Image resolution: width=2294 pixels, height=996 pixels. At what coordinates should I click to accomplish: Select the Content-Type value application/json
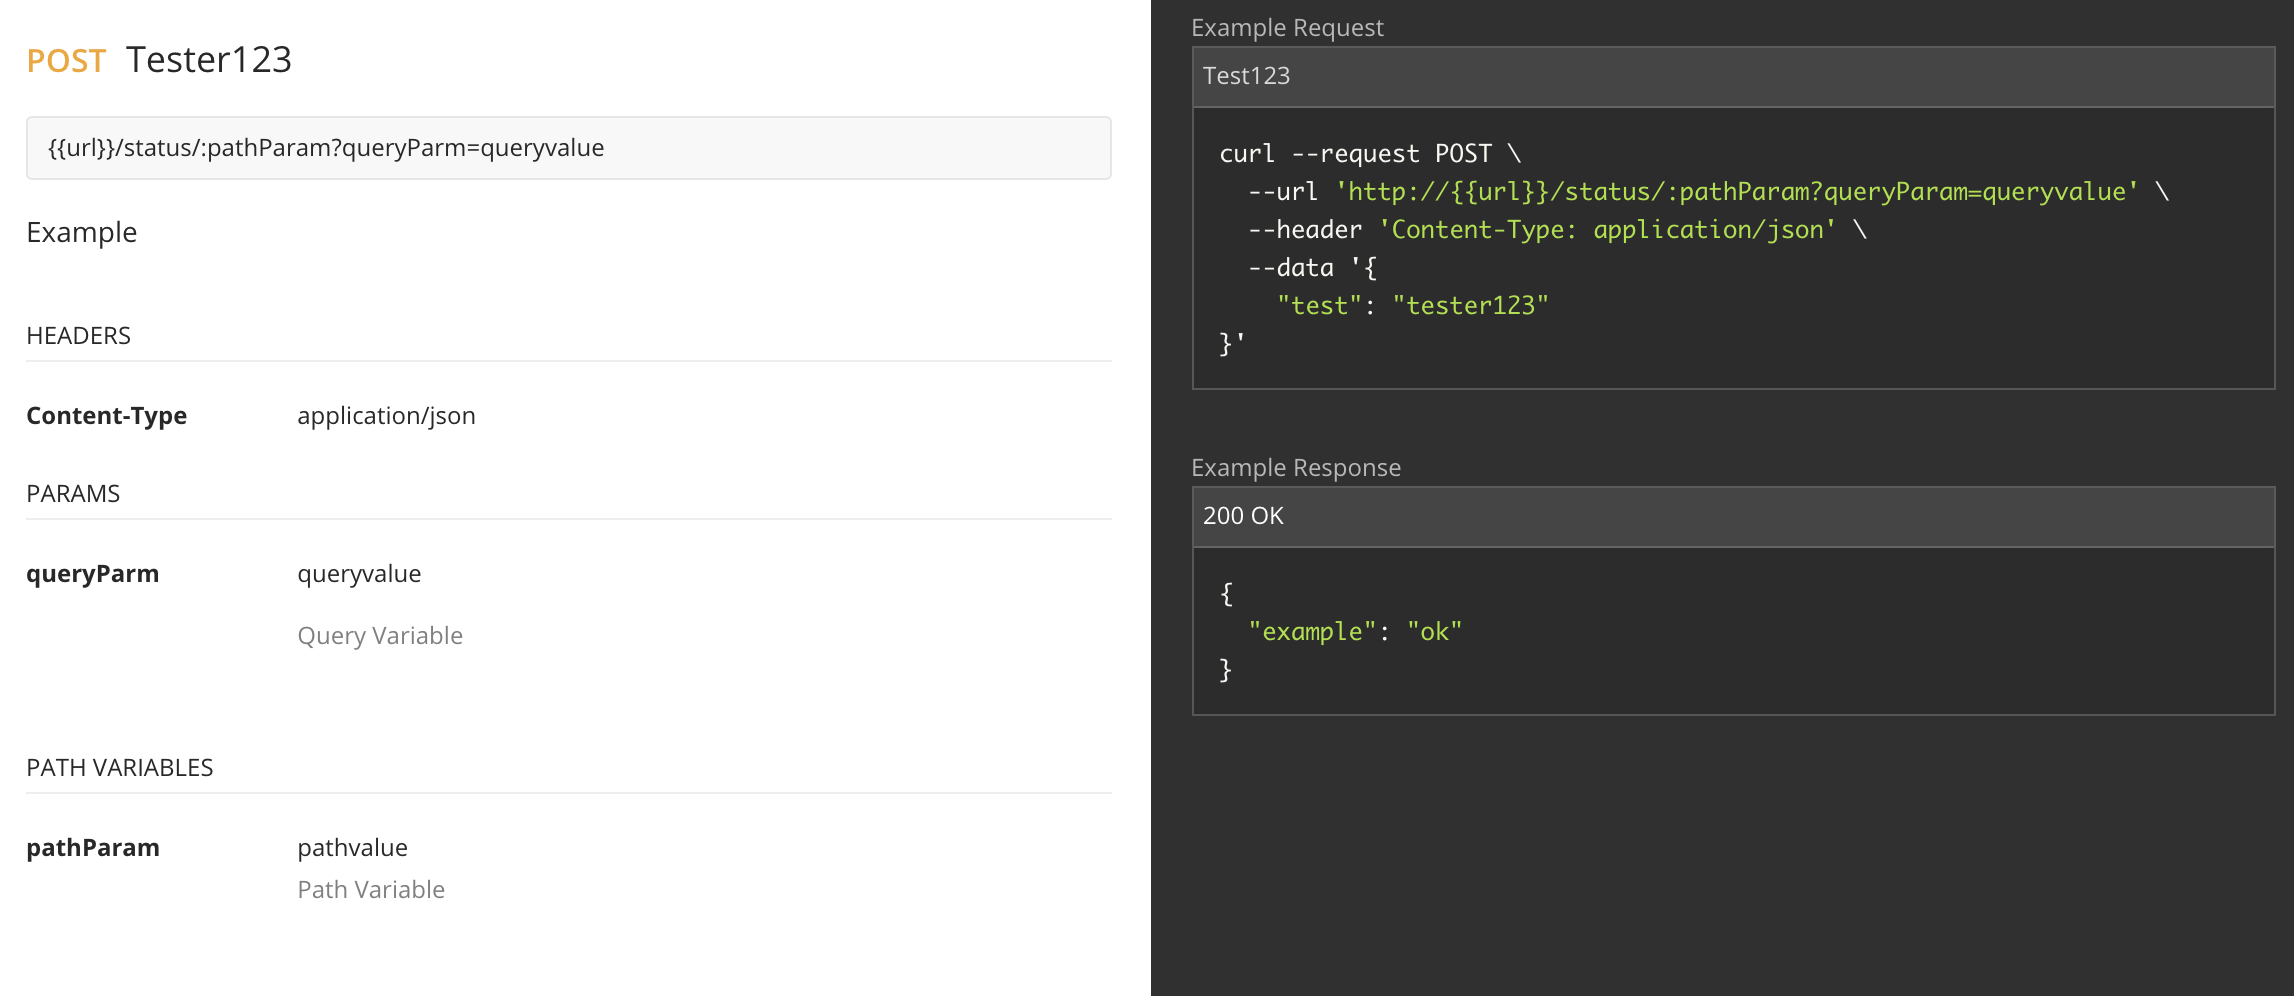387,415
